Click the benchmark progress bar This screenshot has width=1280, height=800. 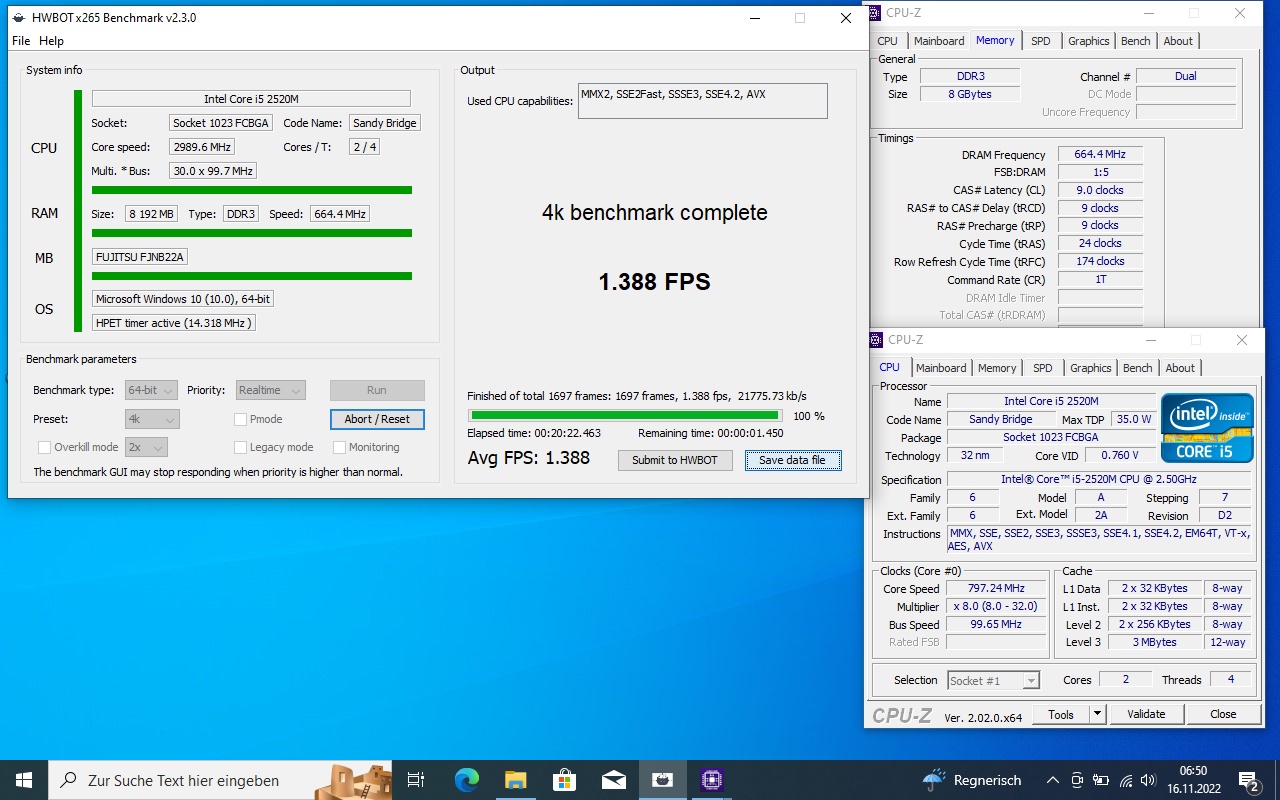626,415
